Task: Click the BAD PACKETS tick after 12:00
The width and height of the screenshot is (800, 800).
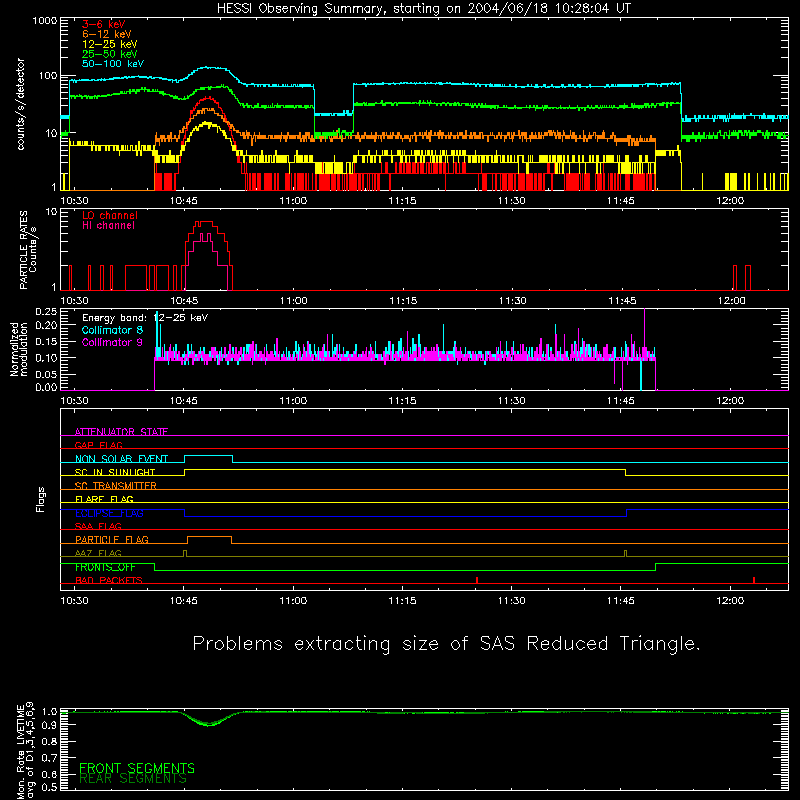Action: 754,580
